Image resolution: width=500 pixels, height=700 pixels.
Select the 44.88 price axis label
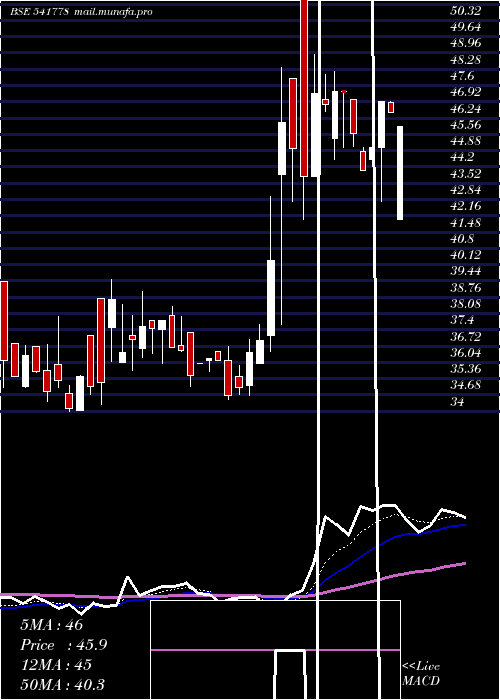click(x=466, y=141)
